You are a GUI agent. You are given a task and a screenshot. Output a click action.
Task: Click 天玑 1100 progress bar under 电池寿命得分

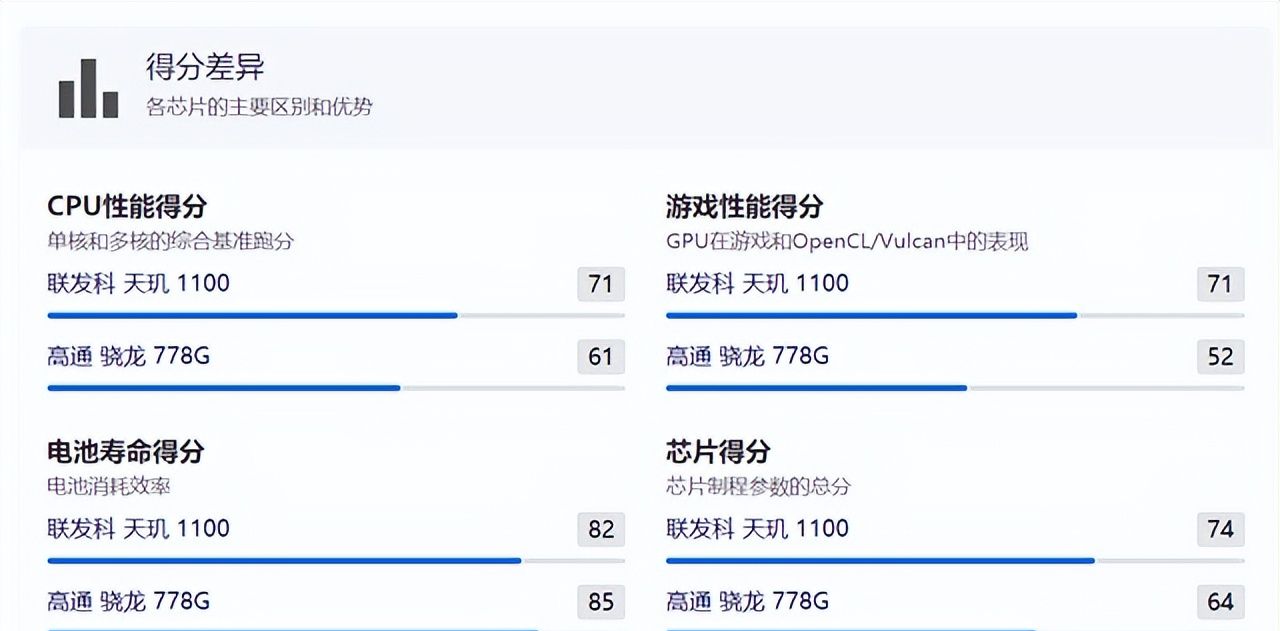pyautogui.click(x=336, y=561)
